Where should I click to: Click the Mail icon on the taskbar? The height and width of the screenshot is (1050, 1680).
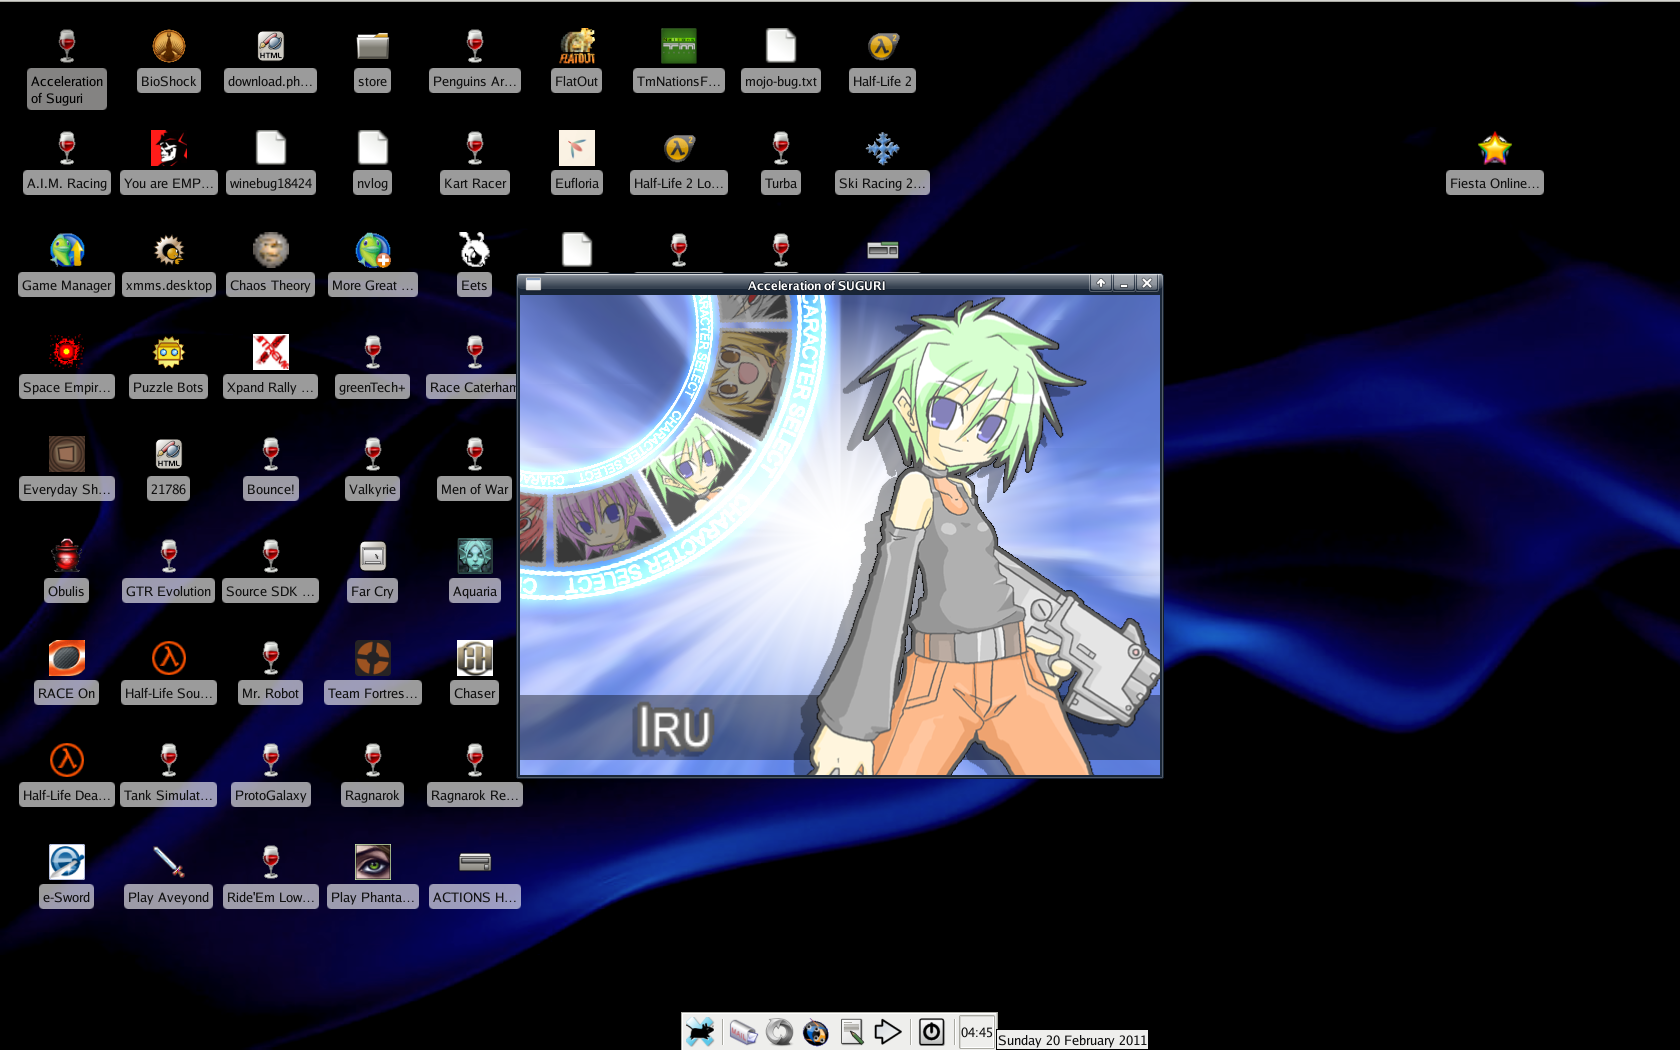[x=743, y=1031]
